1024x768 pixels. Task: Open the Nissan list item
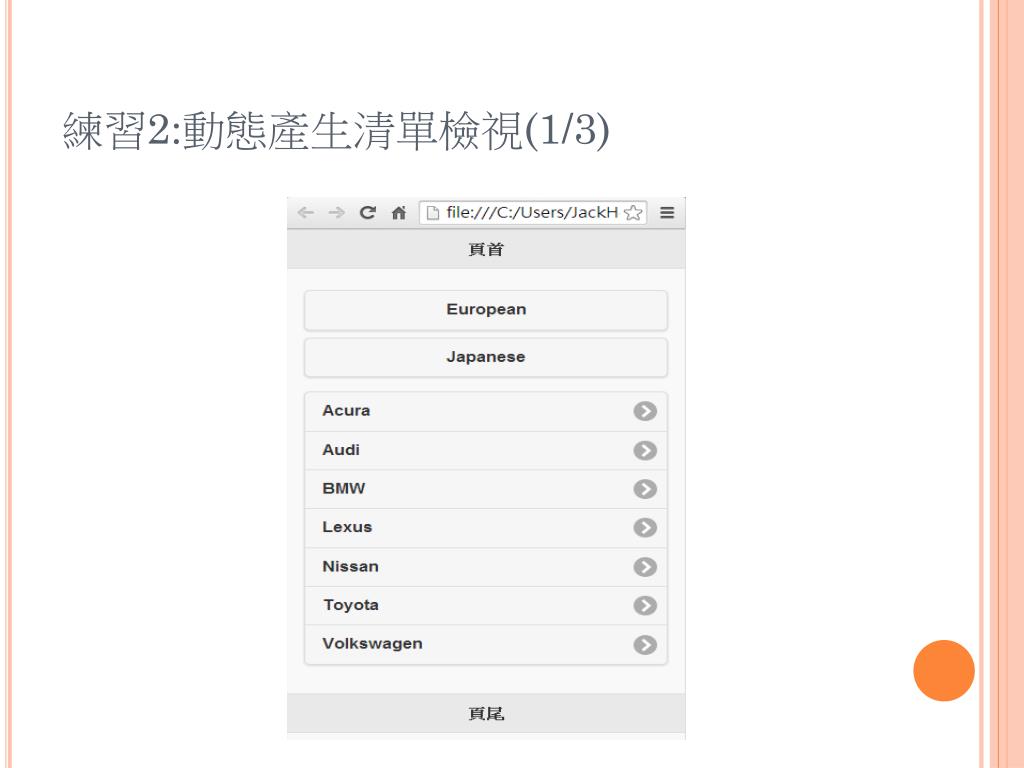click(486, 567)
